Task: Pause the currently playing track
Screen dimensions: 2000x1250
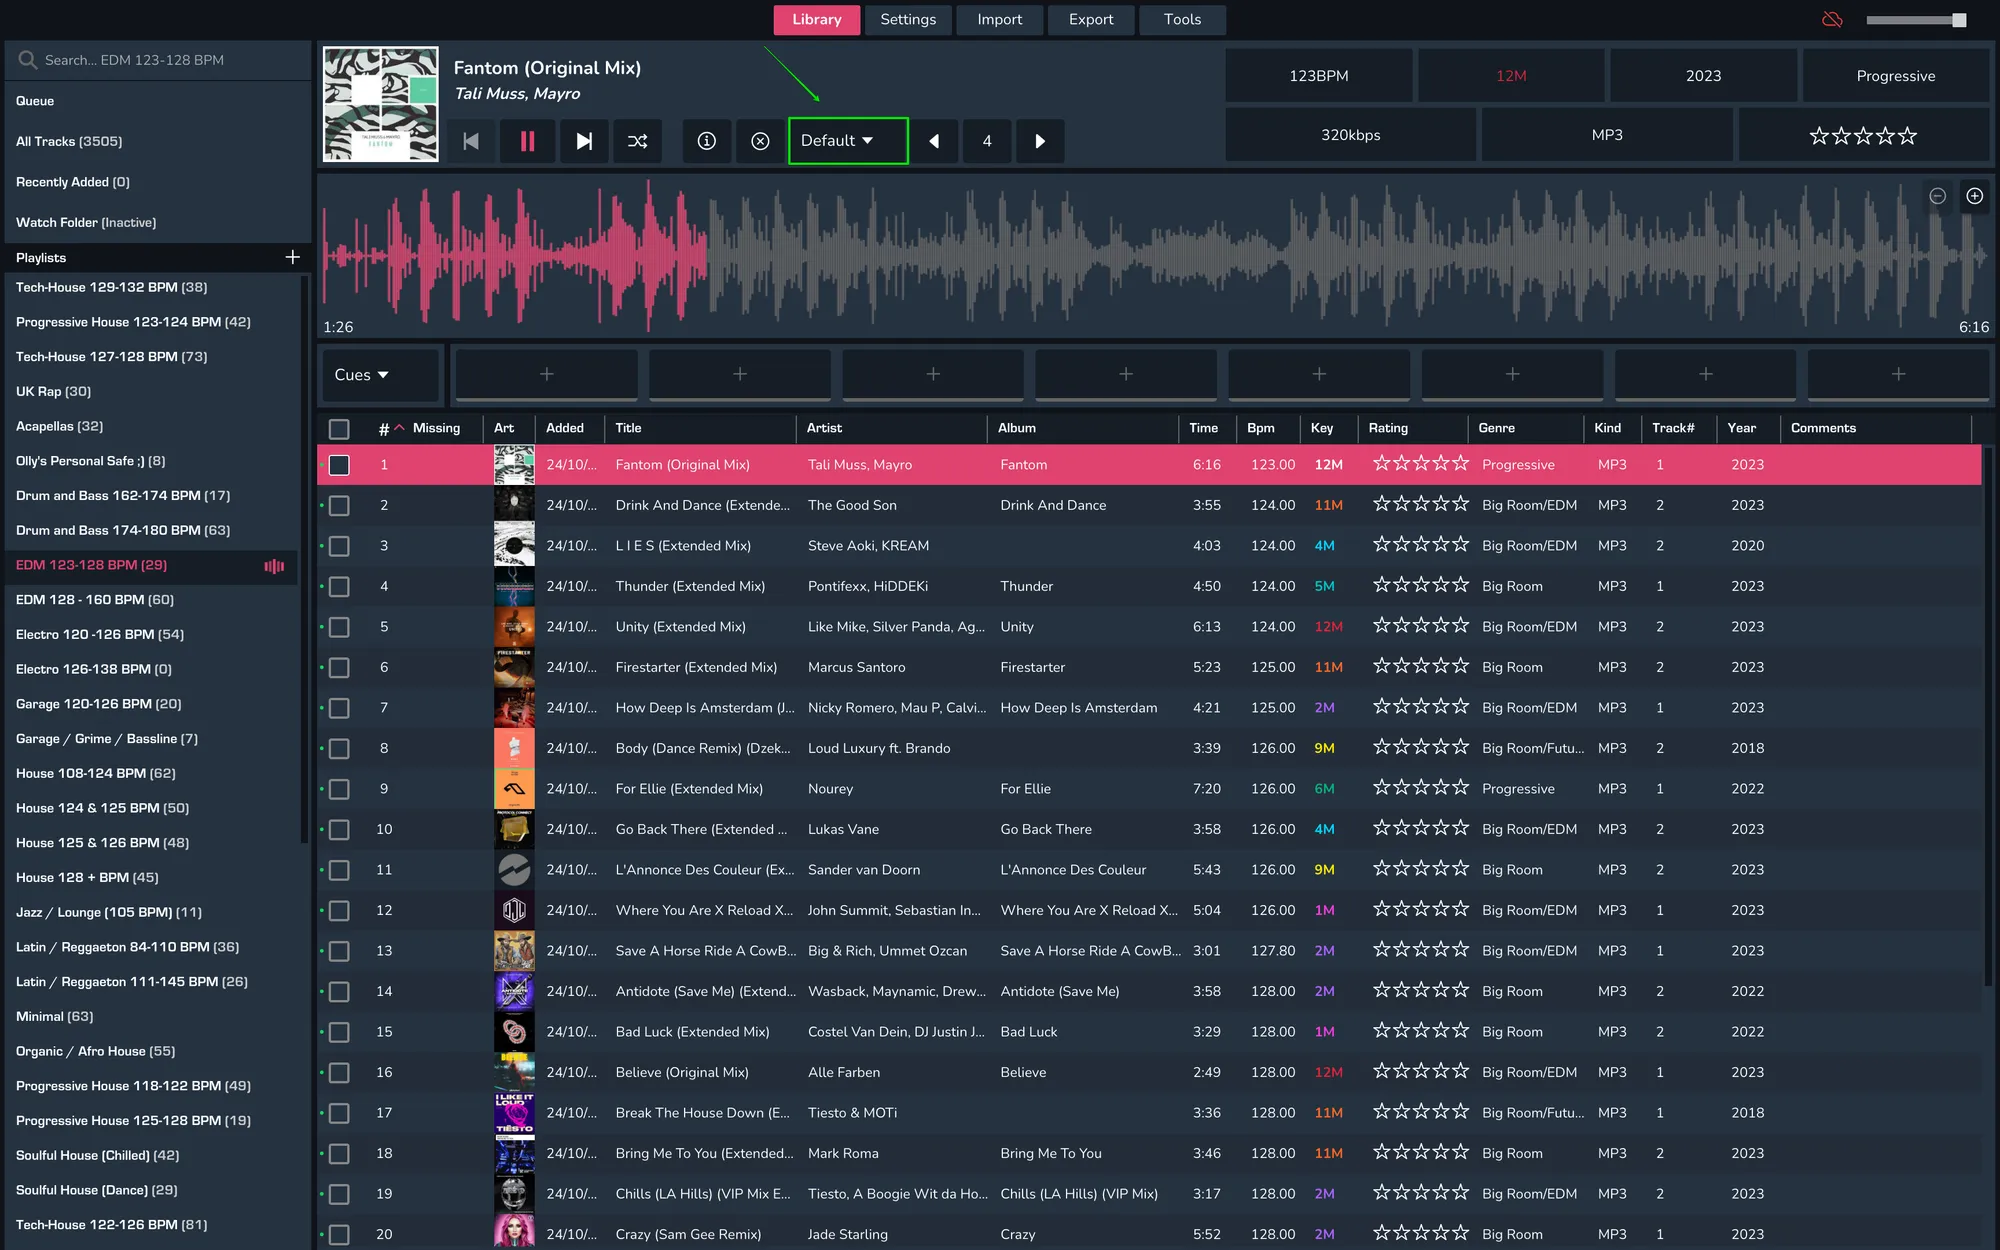Action: pos(527,141)
